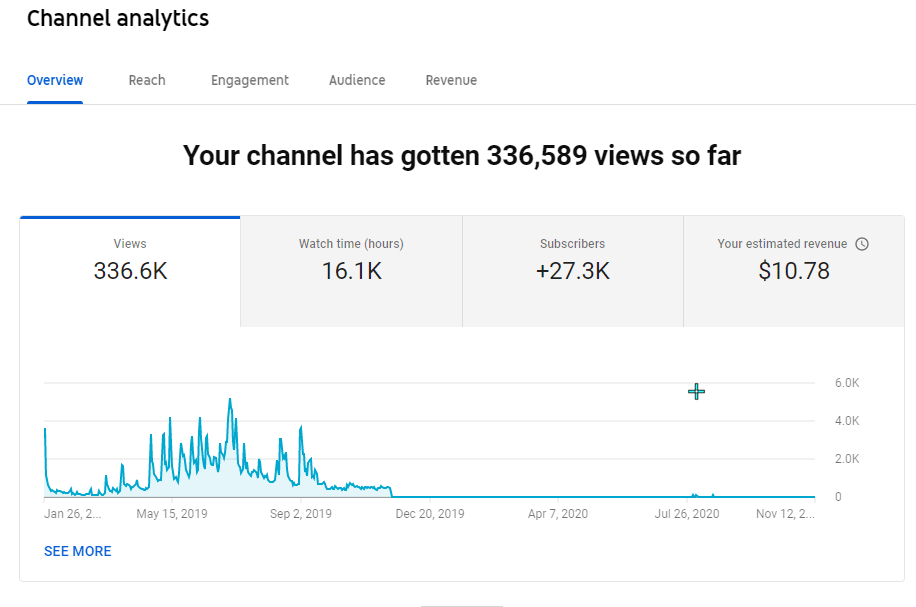Click the 336,589 views headline text

click(462, 155)
